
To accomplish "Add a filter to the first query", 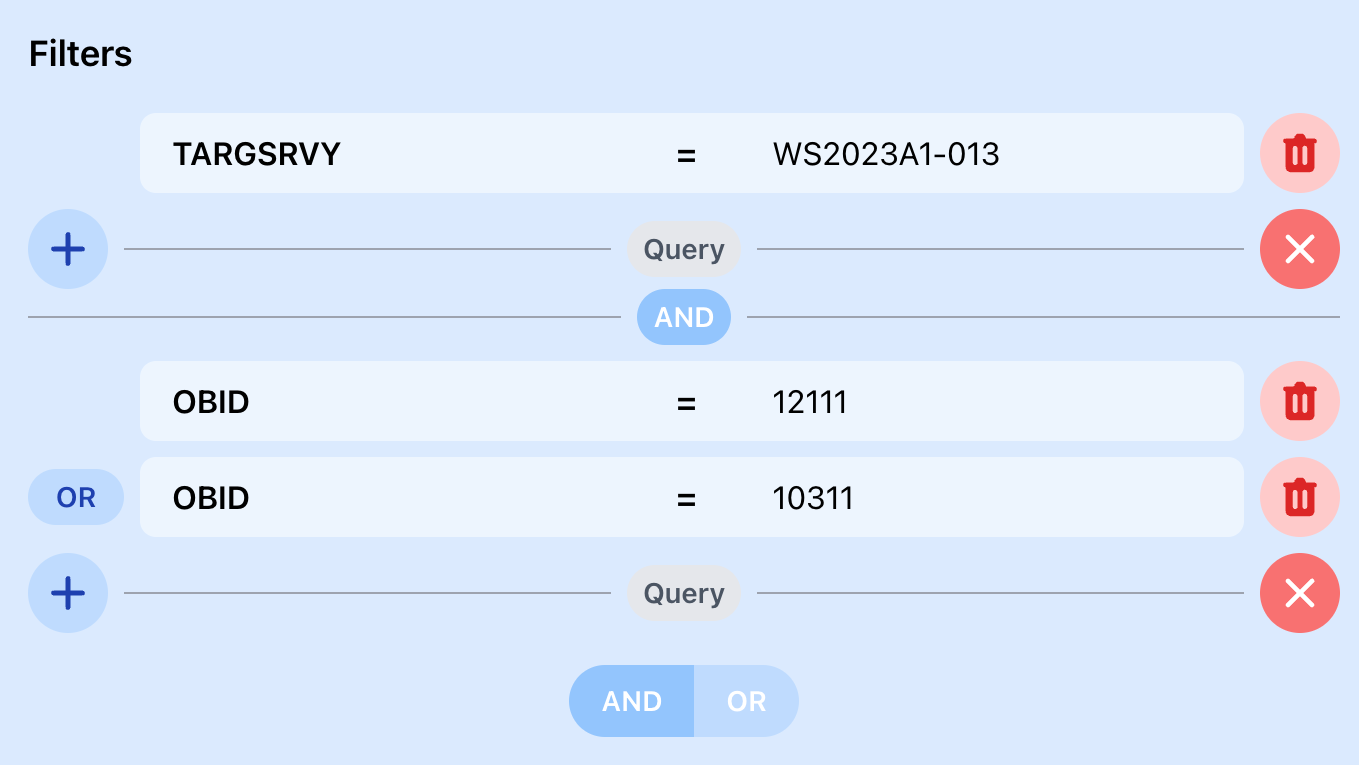I will point(68,249).
